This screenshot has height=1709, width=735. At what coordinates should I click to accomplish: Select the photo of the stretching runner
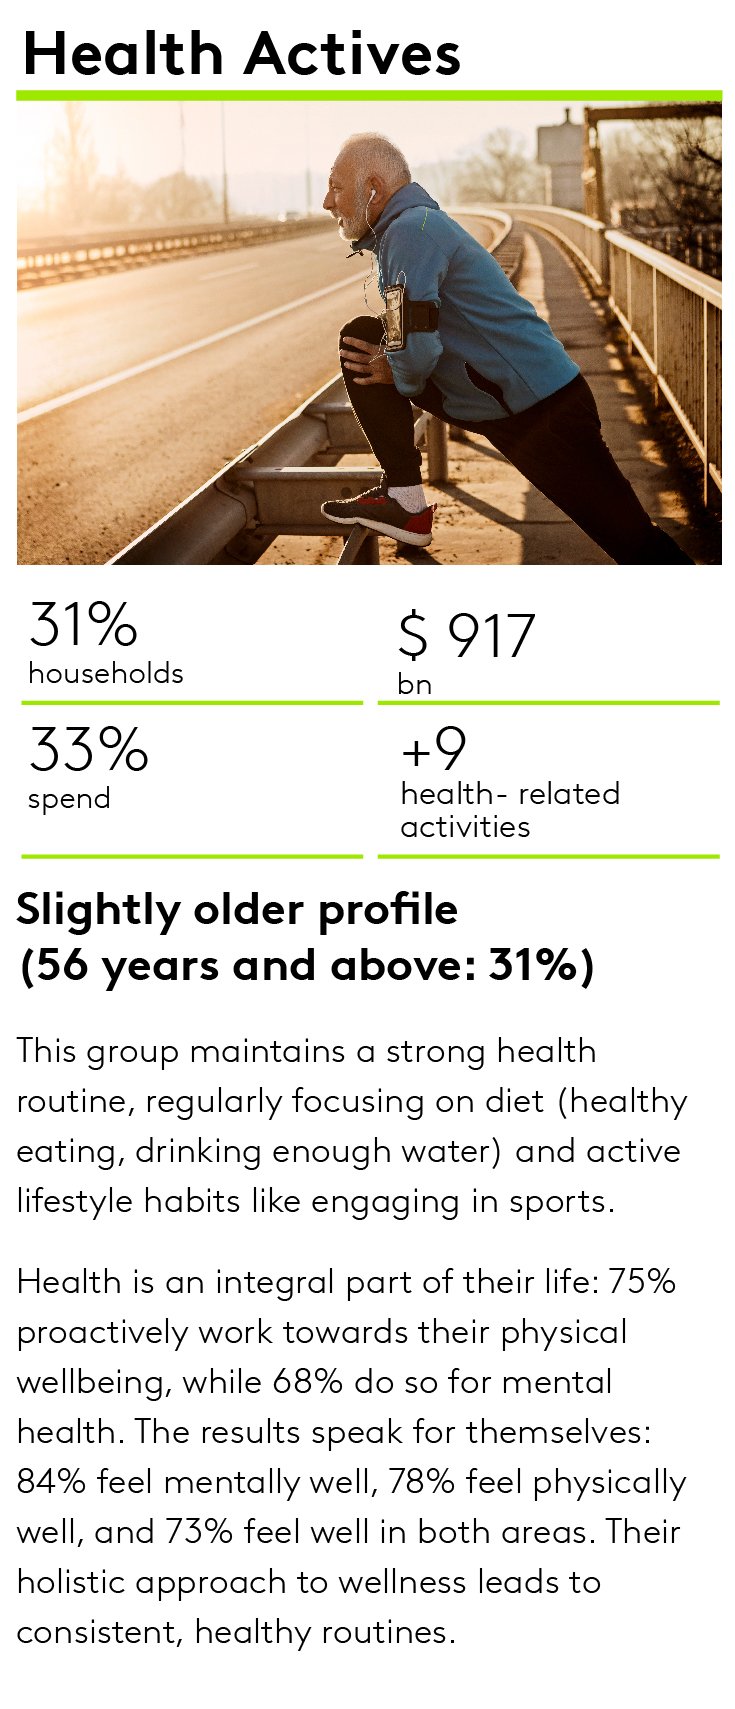(369, 333)
